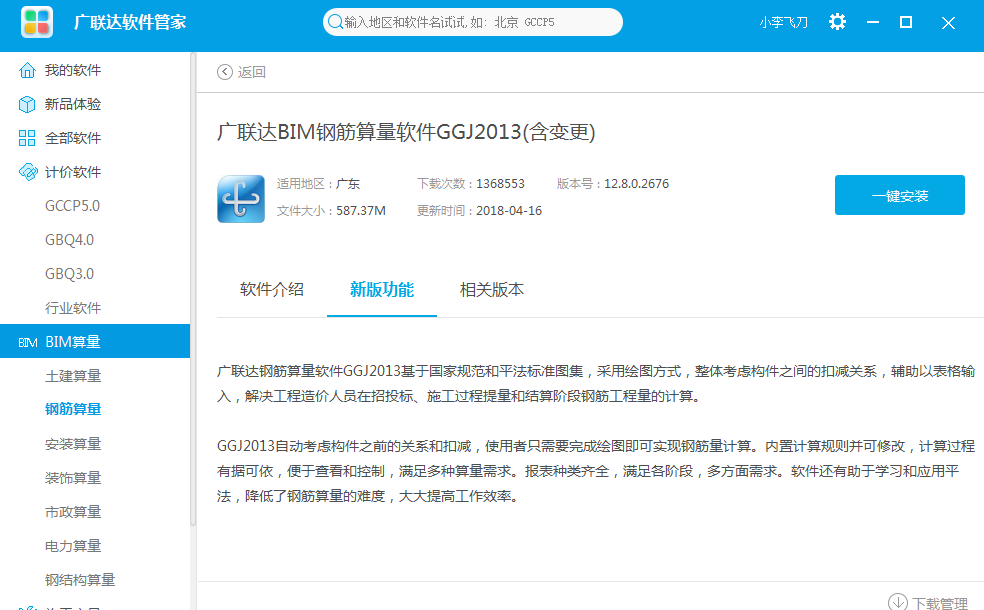This screenshot has width=984, height=610.
Task: Close the software manager window
Action: tap(948, 23)
